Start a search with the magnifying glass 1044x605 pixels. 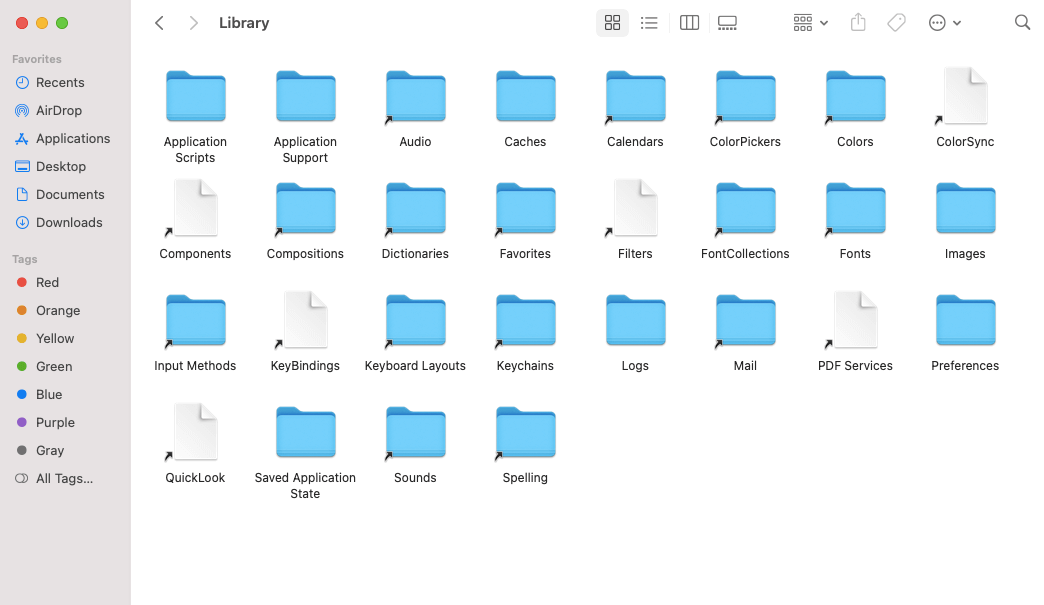point(1022,22)
